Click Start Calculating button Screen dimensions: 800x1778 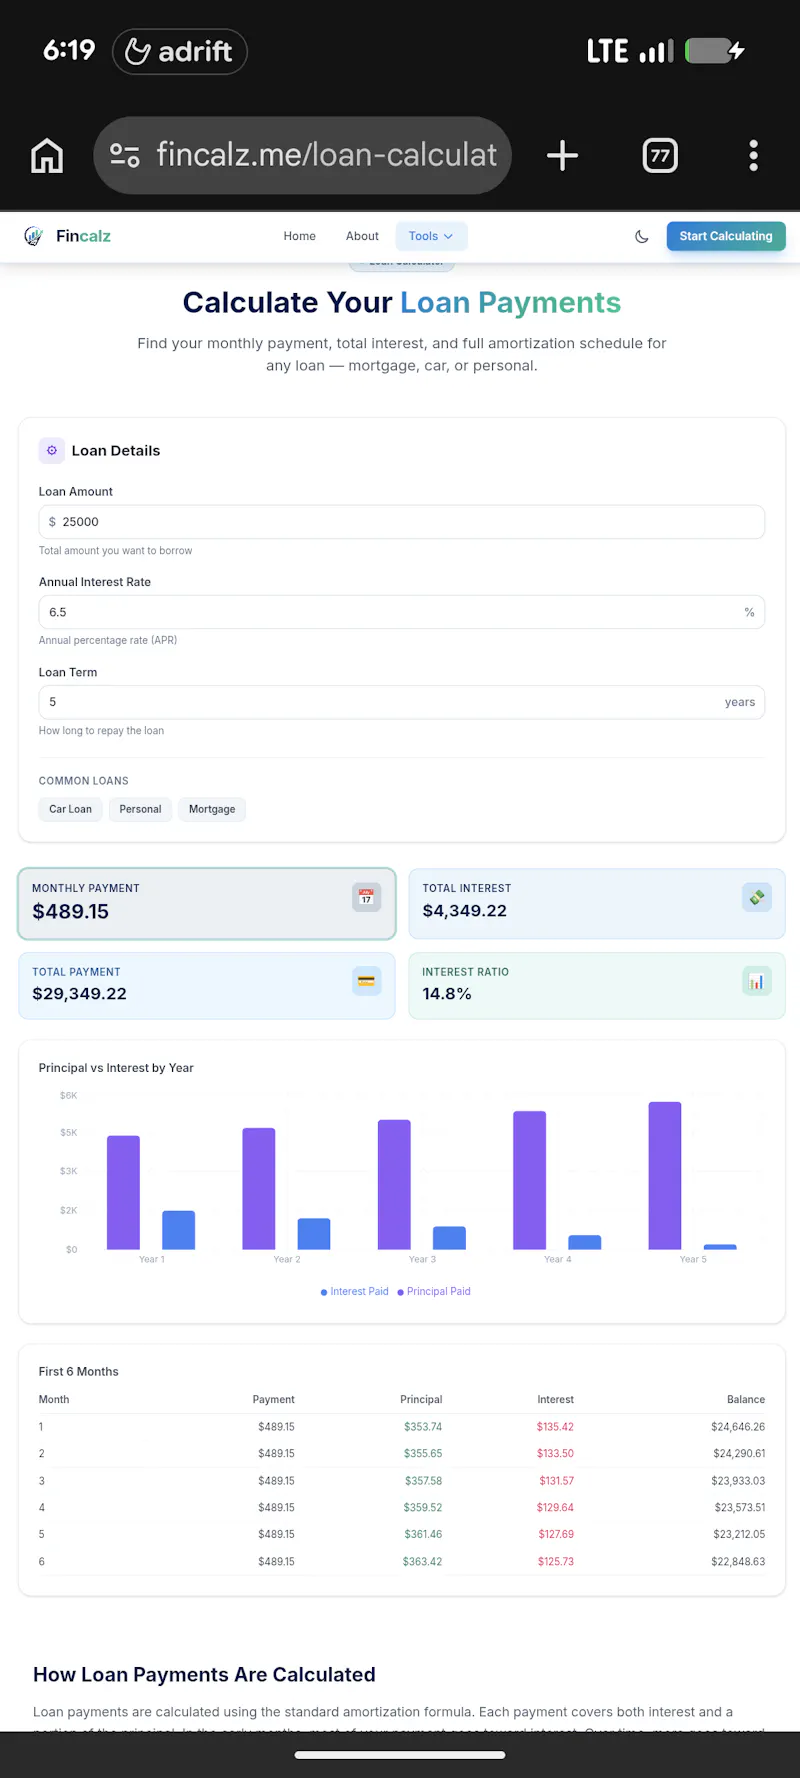click(x=726, y=236)
